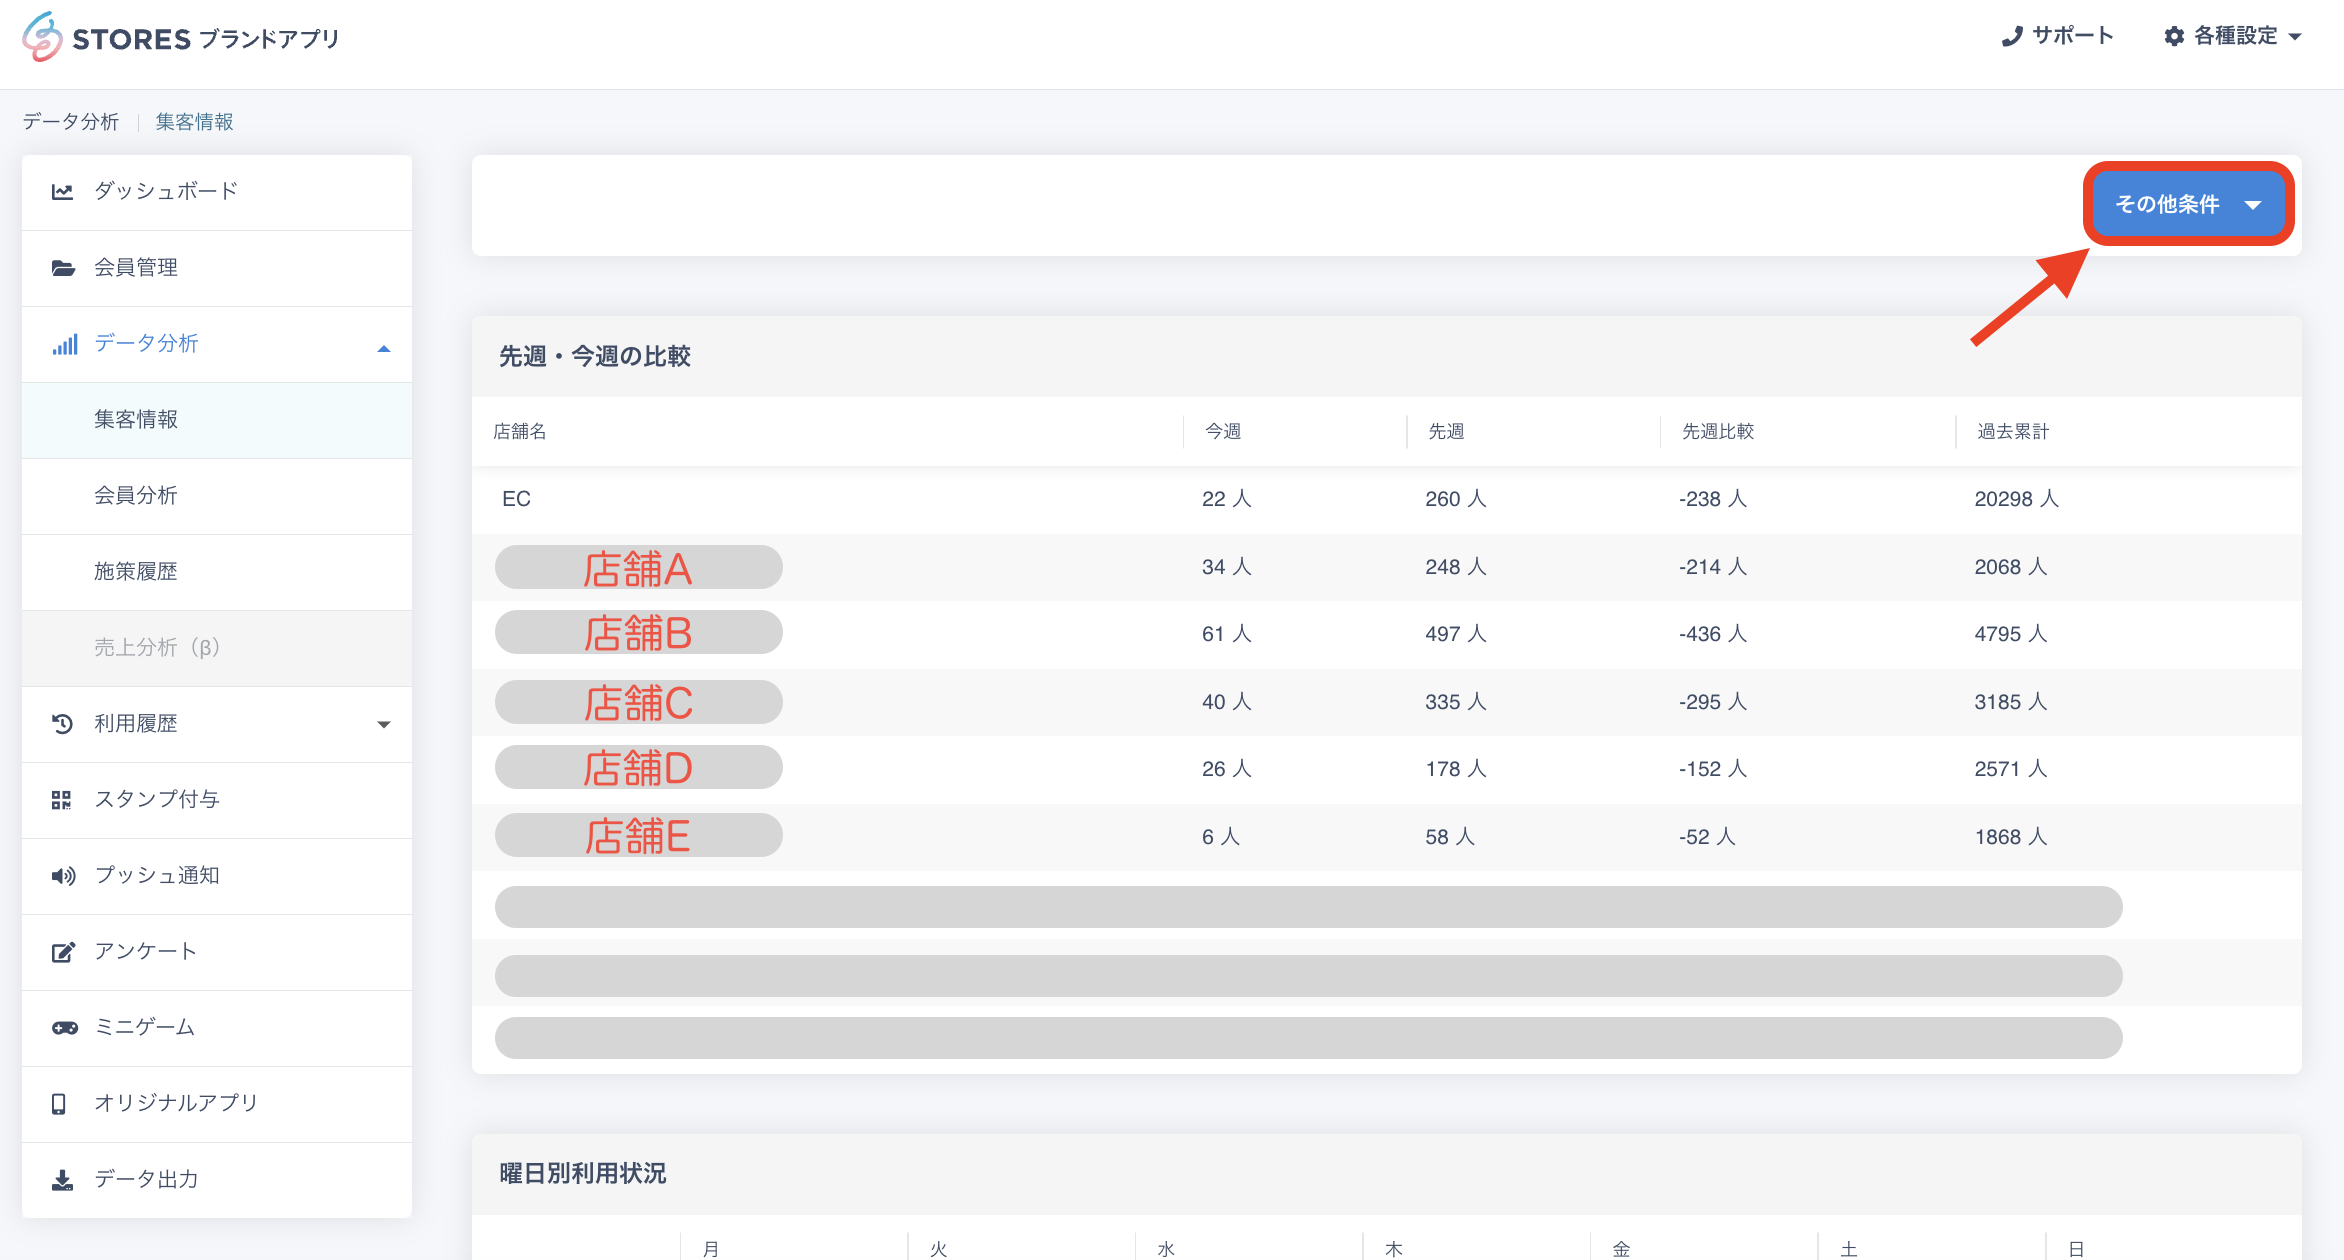Click the 利用履歴 history clock icon

tap(62, 724)
